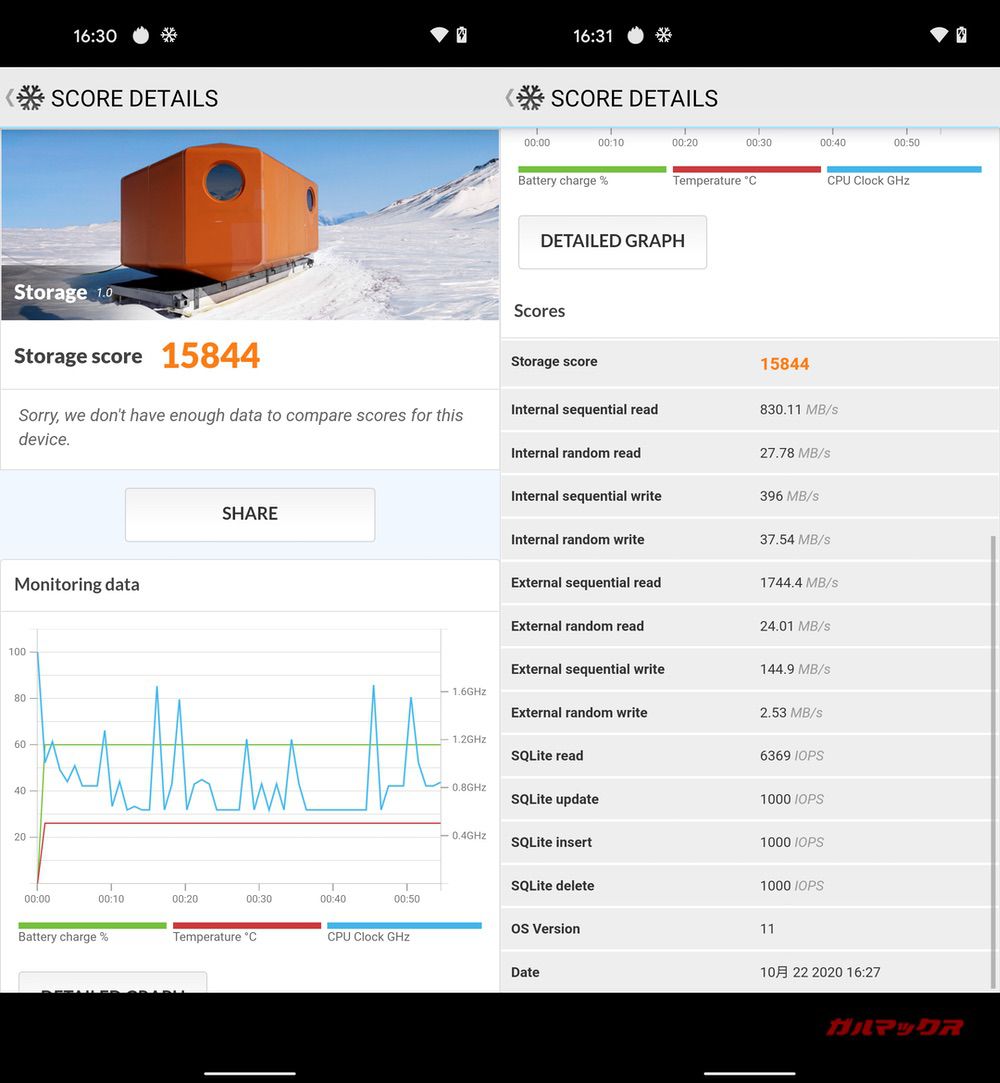Image resolution: width=1000 pixels, height=1083 pixels.
Task: Tap the snowflake notification icon beside 16:31
Action: coord(663,35)
